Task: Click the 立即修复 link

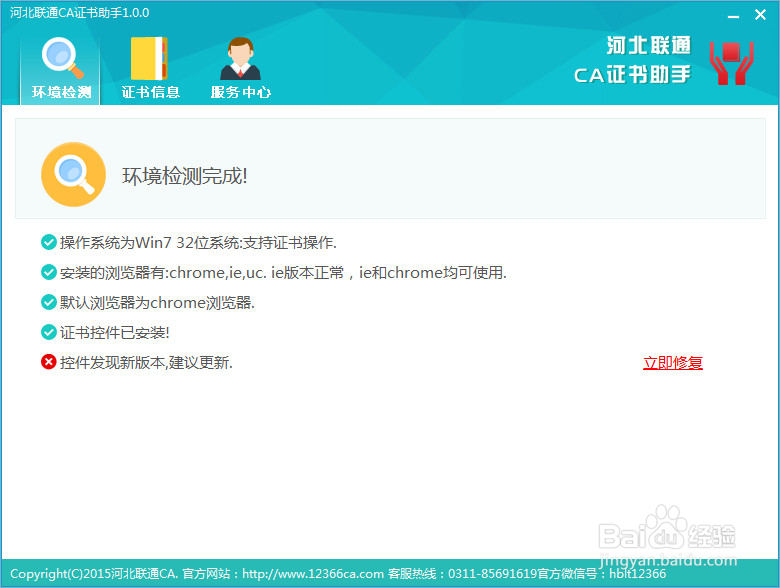Action: (x=673, y=363)
